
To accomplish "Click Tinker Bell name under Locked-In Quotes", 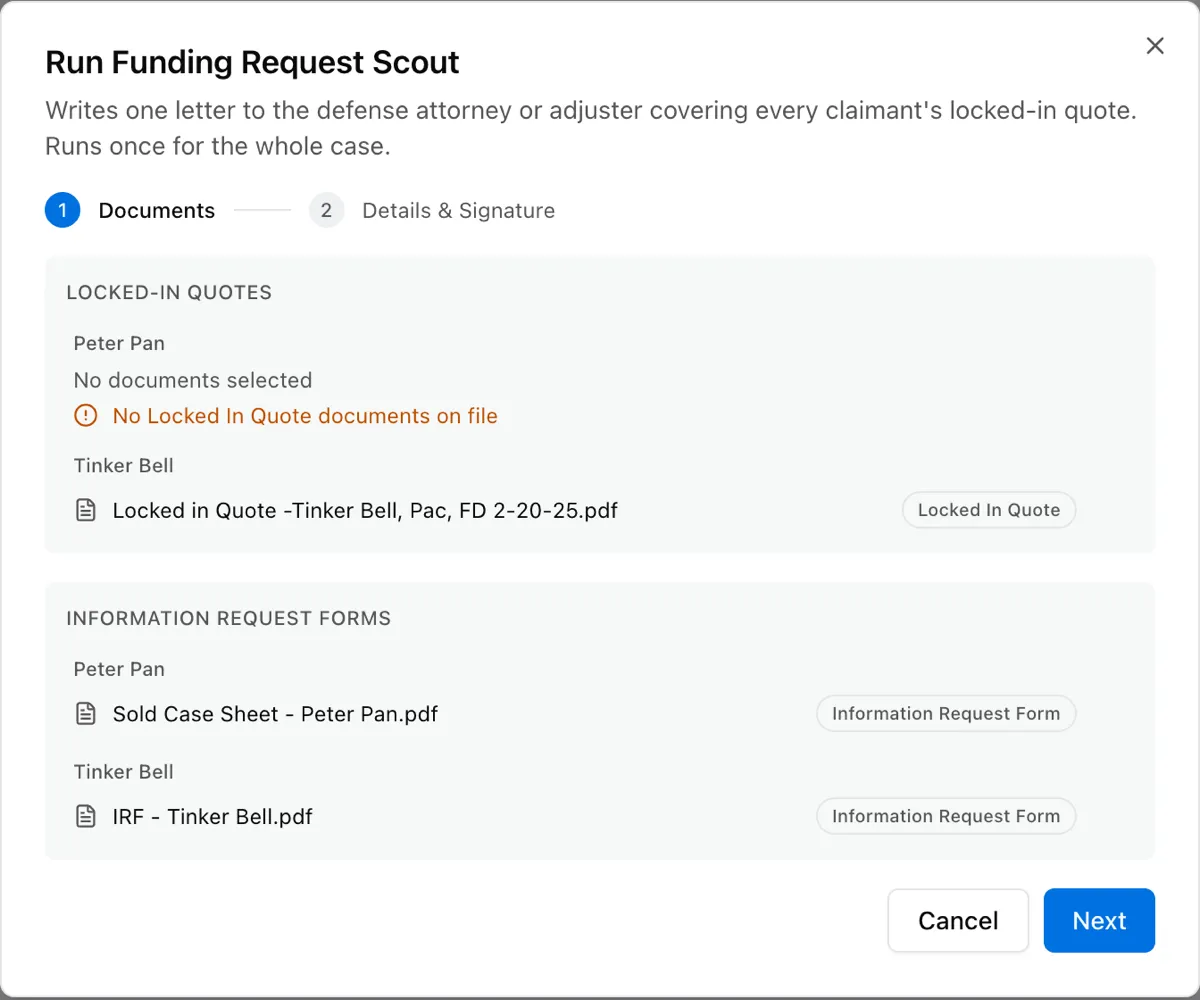I will (123, 465).
